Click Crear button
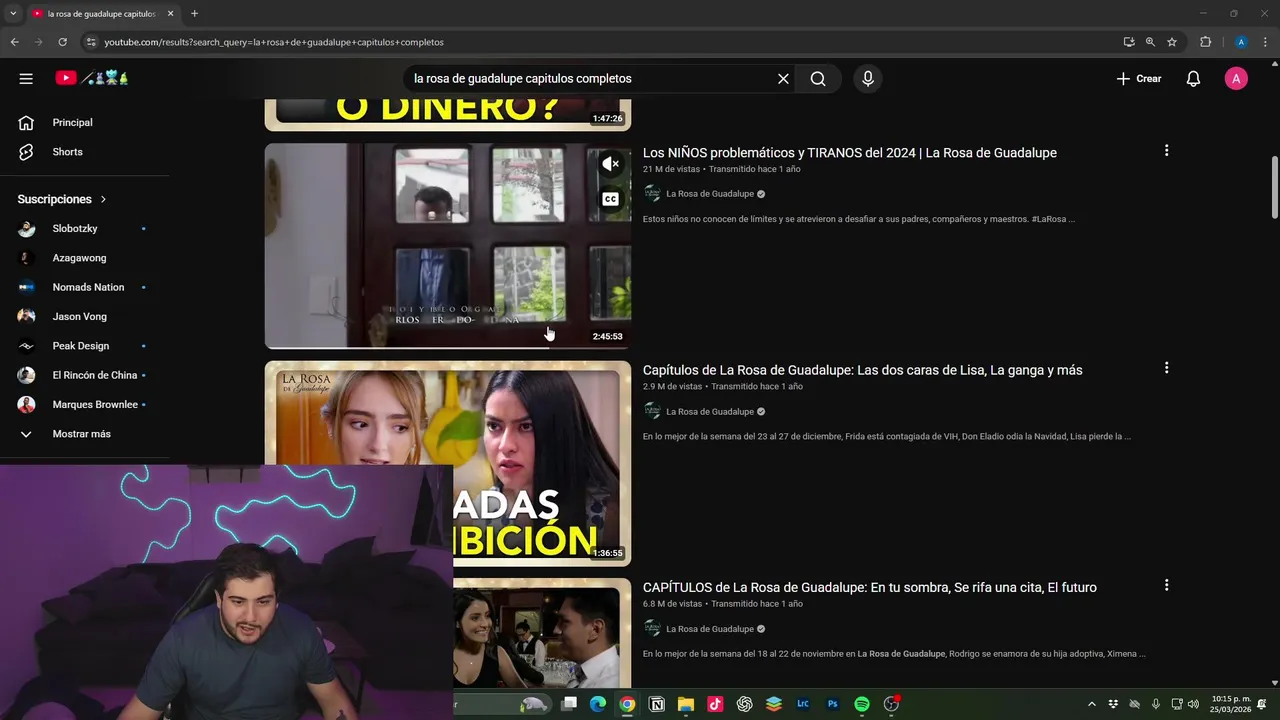This screenshot has height=720, width=1280. [1139, 78]
